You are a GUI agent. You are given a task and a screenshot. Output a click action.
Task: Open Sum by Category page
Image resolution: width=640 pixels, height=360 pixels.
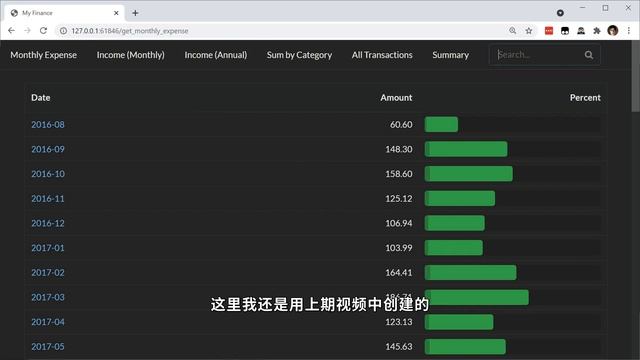[299, 55]
